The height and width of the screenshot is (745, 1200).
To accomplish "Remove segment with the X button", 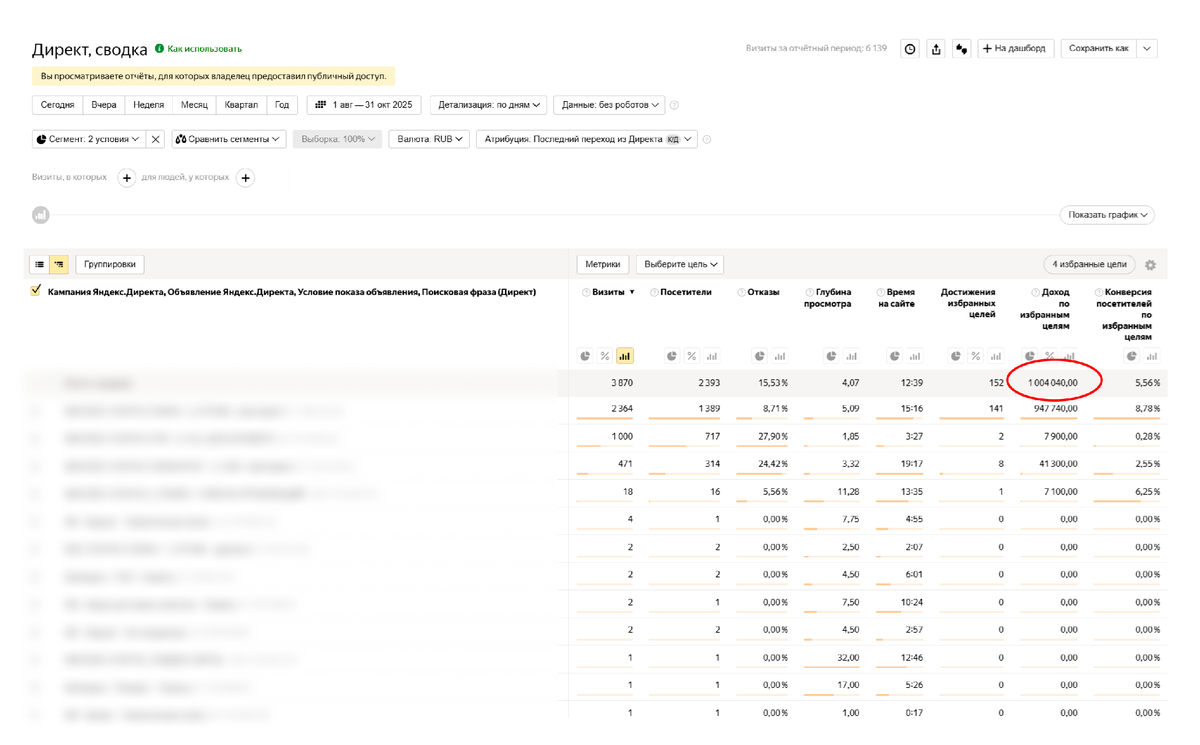I will tap(156, 139).
